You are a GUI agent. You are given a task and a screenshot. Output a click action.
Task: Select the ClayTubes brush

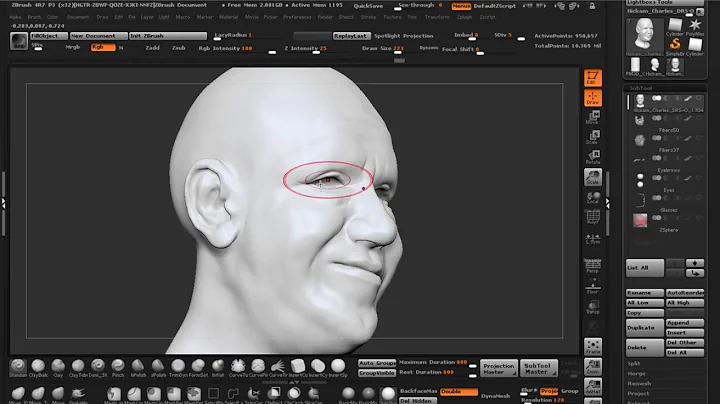[78, 368]
